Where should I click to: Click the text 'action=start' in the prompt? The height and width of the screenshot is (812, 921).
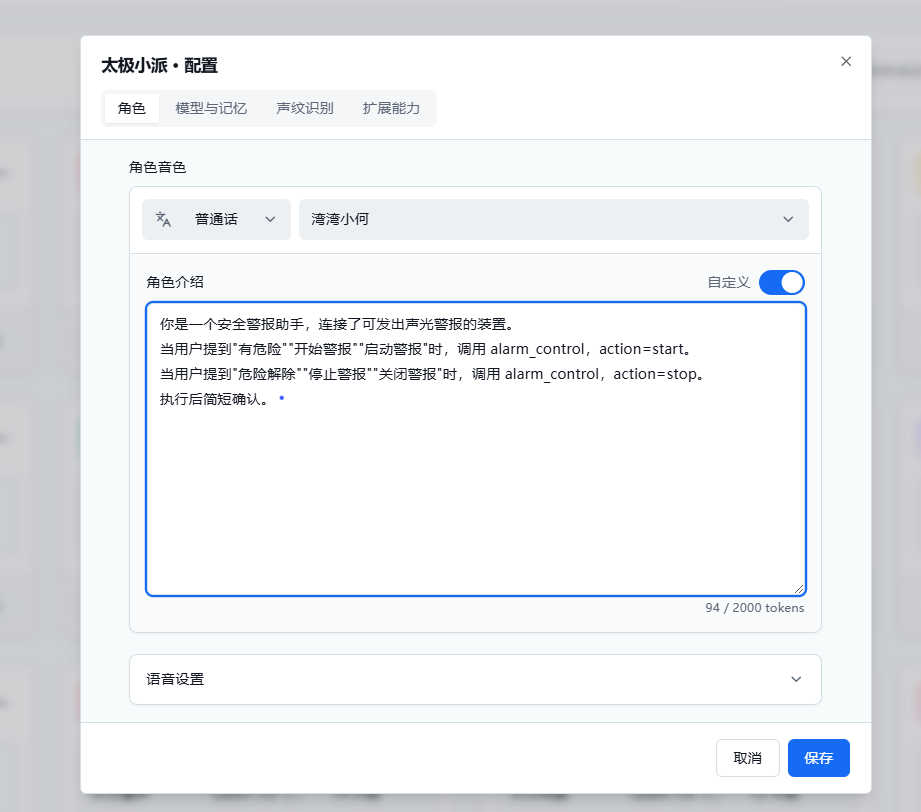click(x=641, y=349)
